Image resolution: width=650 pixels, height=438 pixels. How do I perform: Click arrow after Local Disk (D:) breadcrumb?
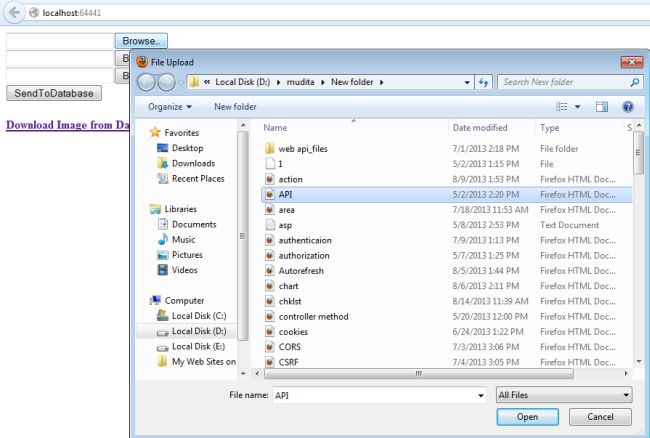point(279,82)
